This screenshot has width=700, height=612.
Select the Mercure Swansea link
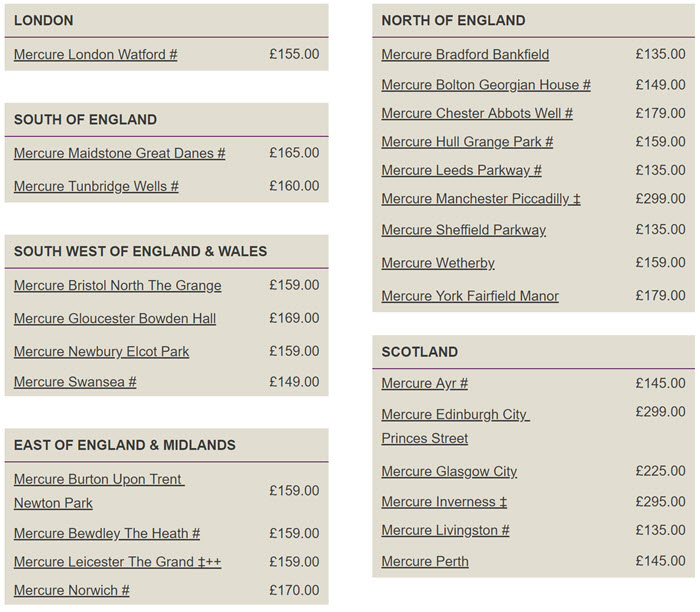click(75, 382)
